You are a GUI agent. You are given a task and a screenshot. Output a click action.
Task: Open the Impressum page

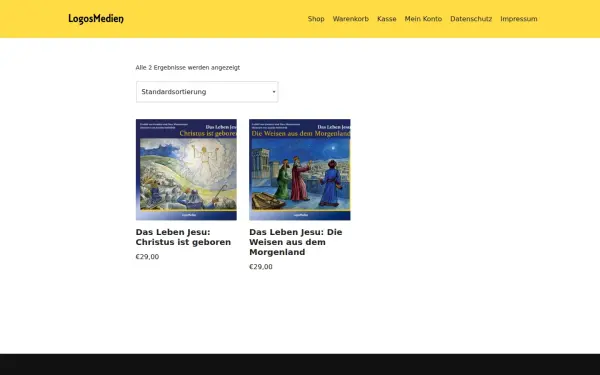coord(518,19)
